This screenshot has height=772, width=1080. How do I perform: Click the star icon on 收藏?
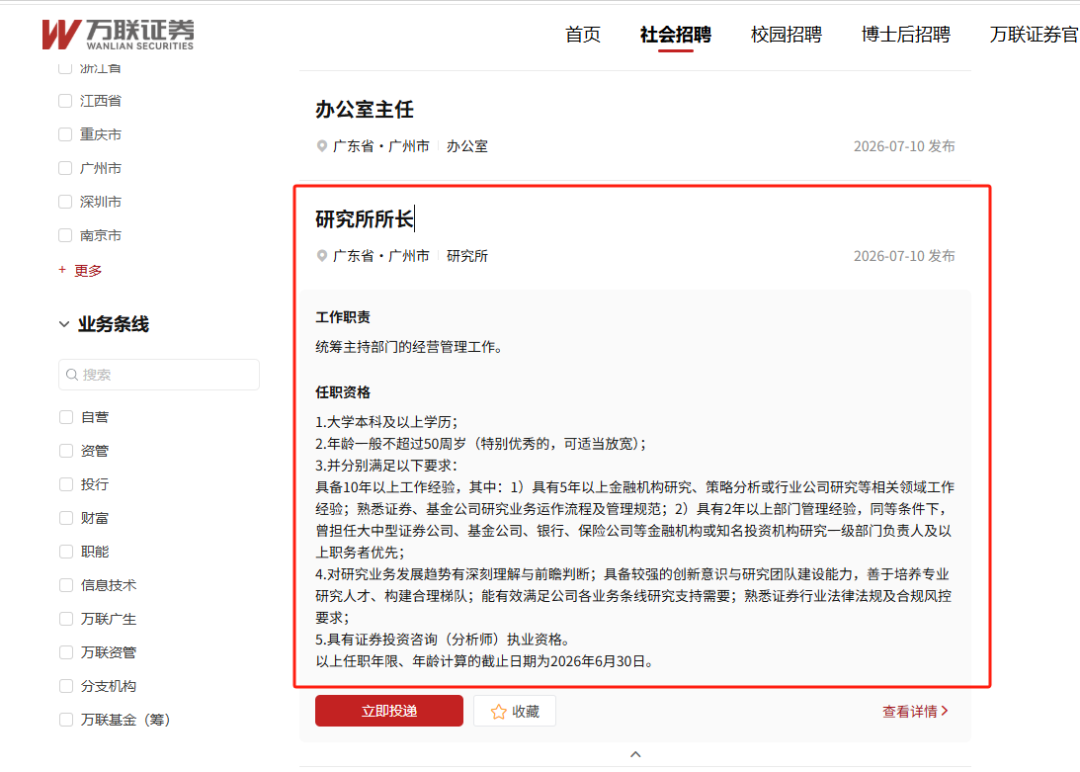[x=499, y=711]
